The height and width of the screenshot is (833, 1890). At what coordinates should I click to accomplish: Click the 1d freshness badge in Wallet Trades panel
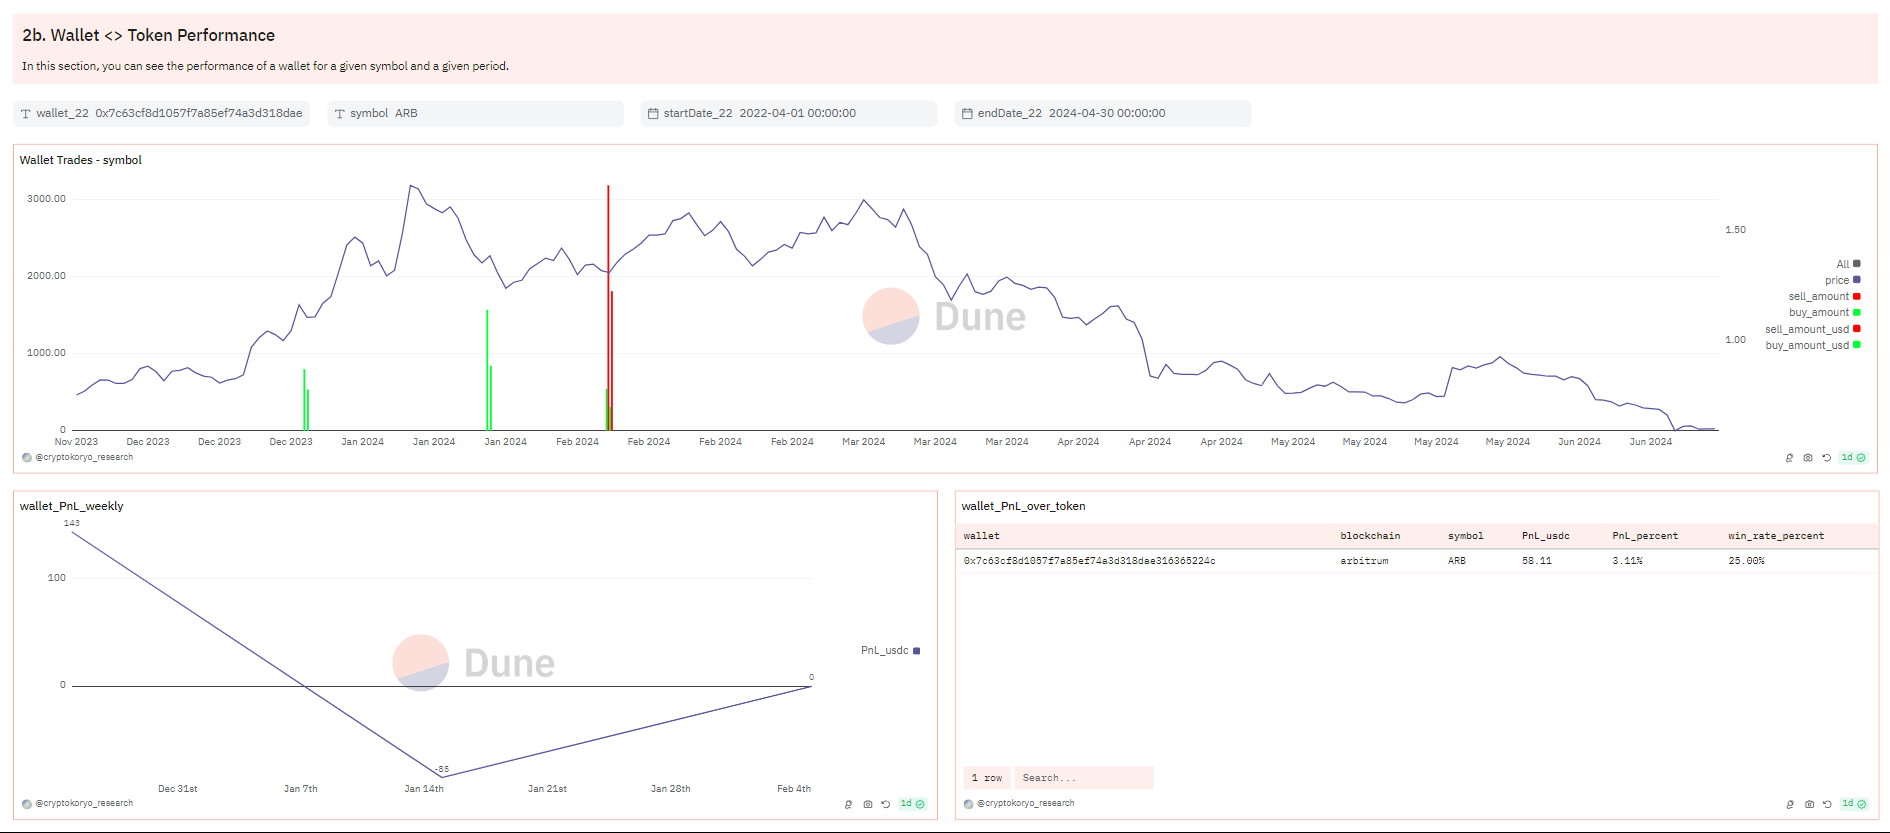(1853, 458)
